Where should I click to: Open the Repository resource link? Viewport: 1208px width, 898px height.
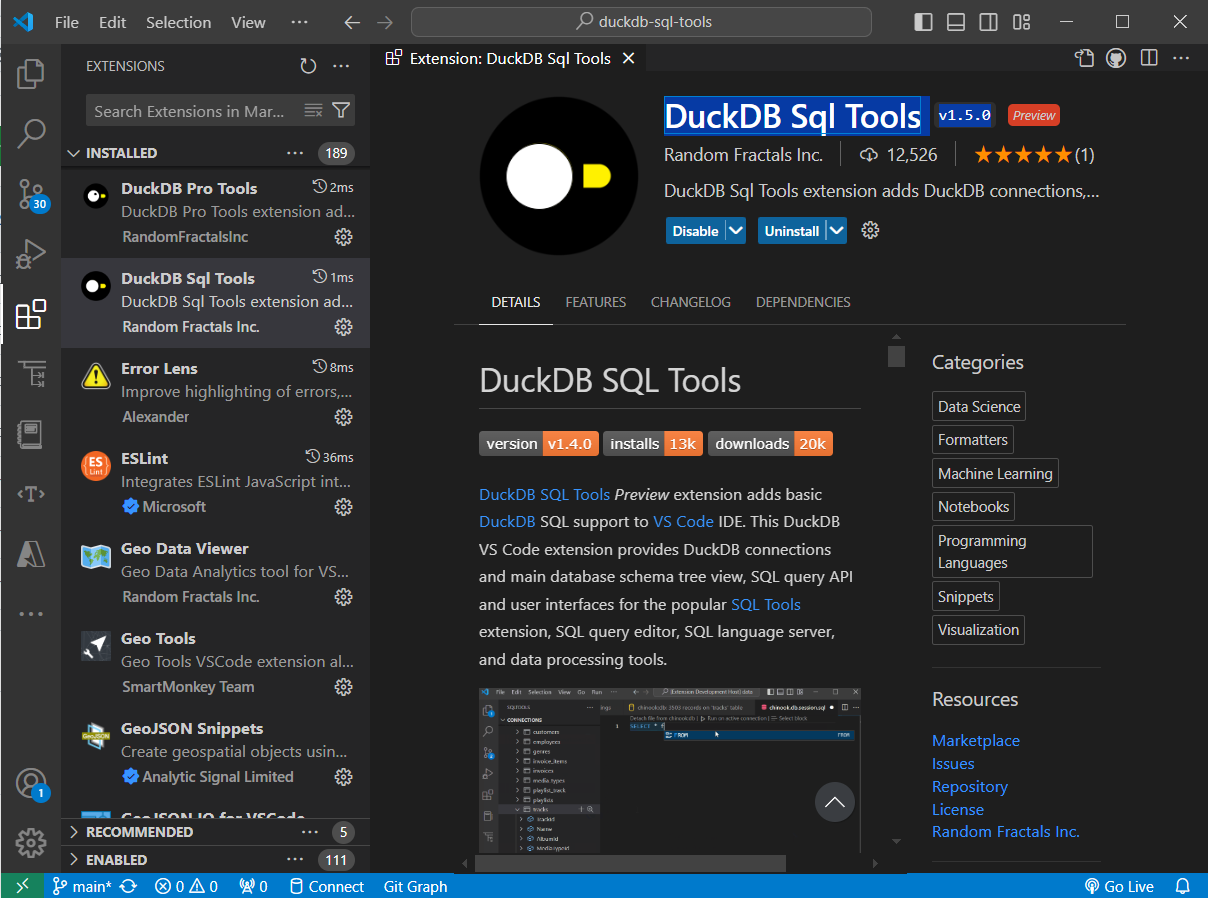point(970,786)
